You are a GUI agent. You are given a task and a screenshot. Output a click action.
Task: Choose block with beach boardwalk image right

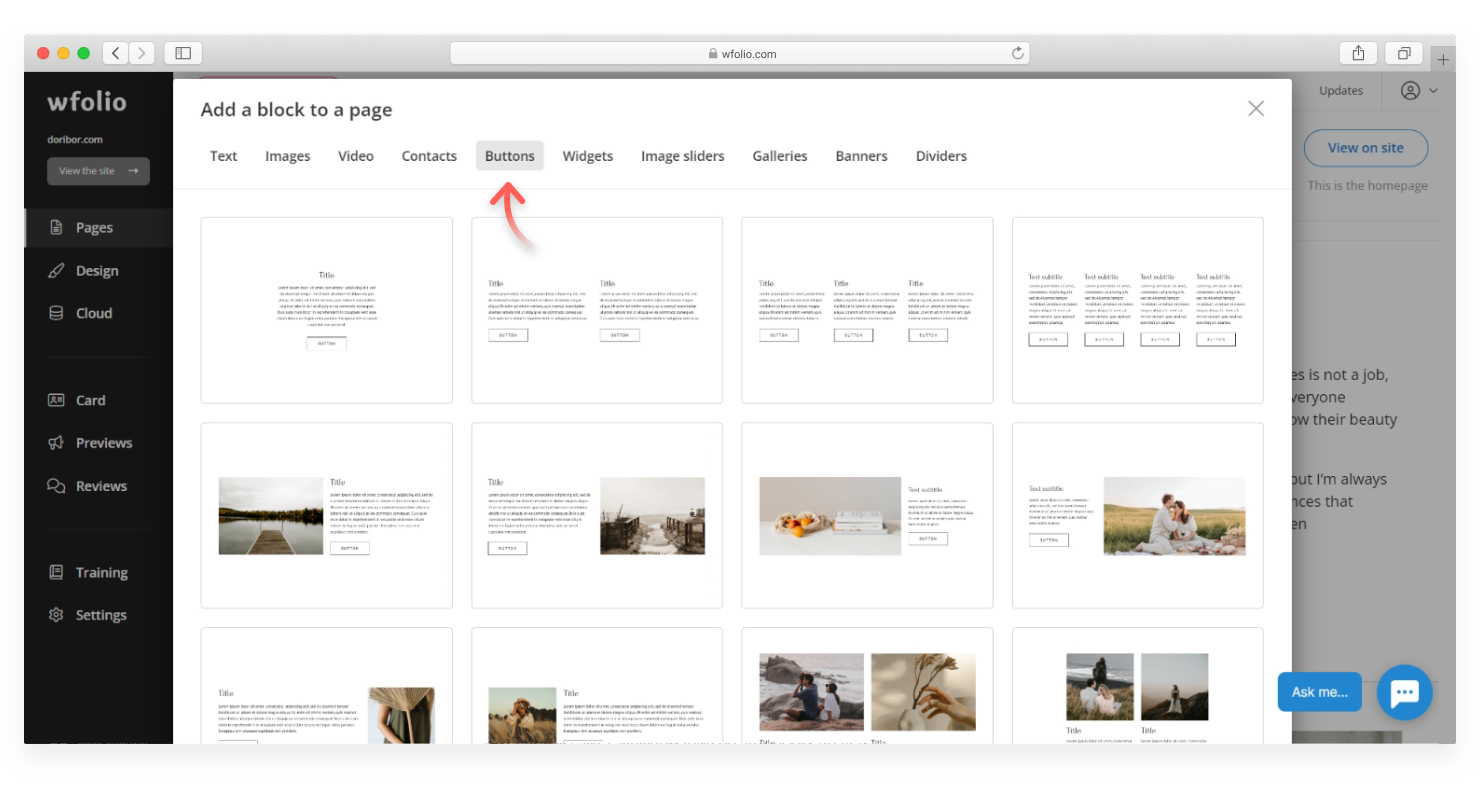click(597, 515)
